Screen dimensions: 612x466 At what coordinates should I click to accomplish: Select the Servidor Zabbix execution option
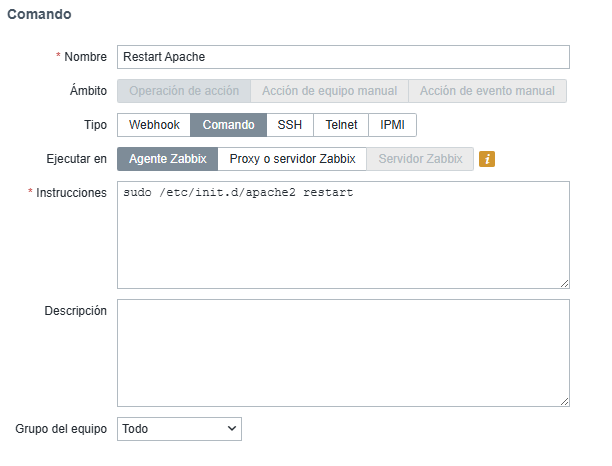(420, 159)
